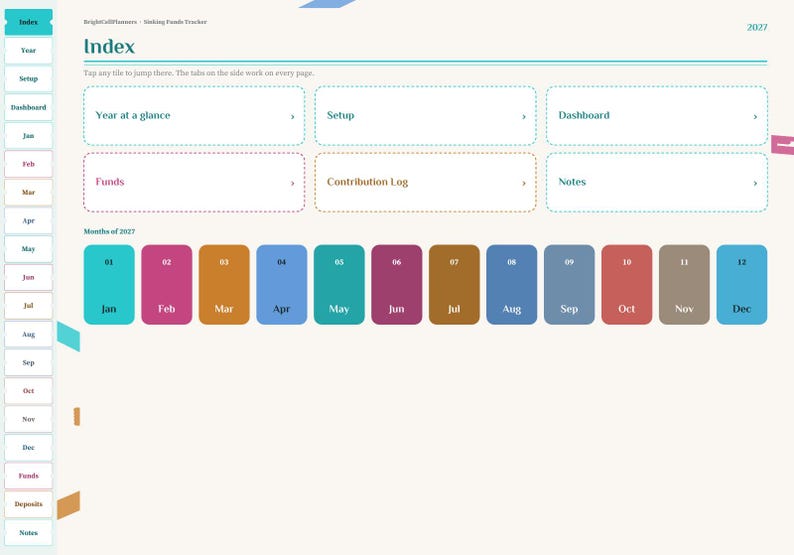Open the Notes side tab

pos(28,533)
